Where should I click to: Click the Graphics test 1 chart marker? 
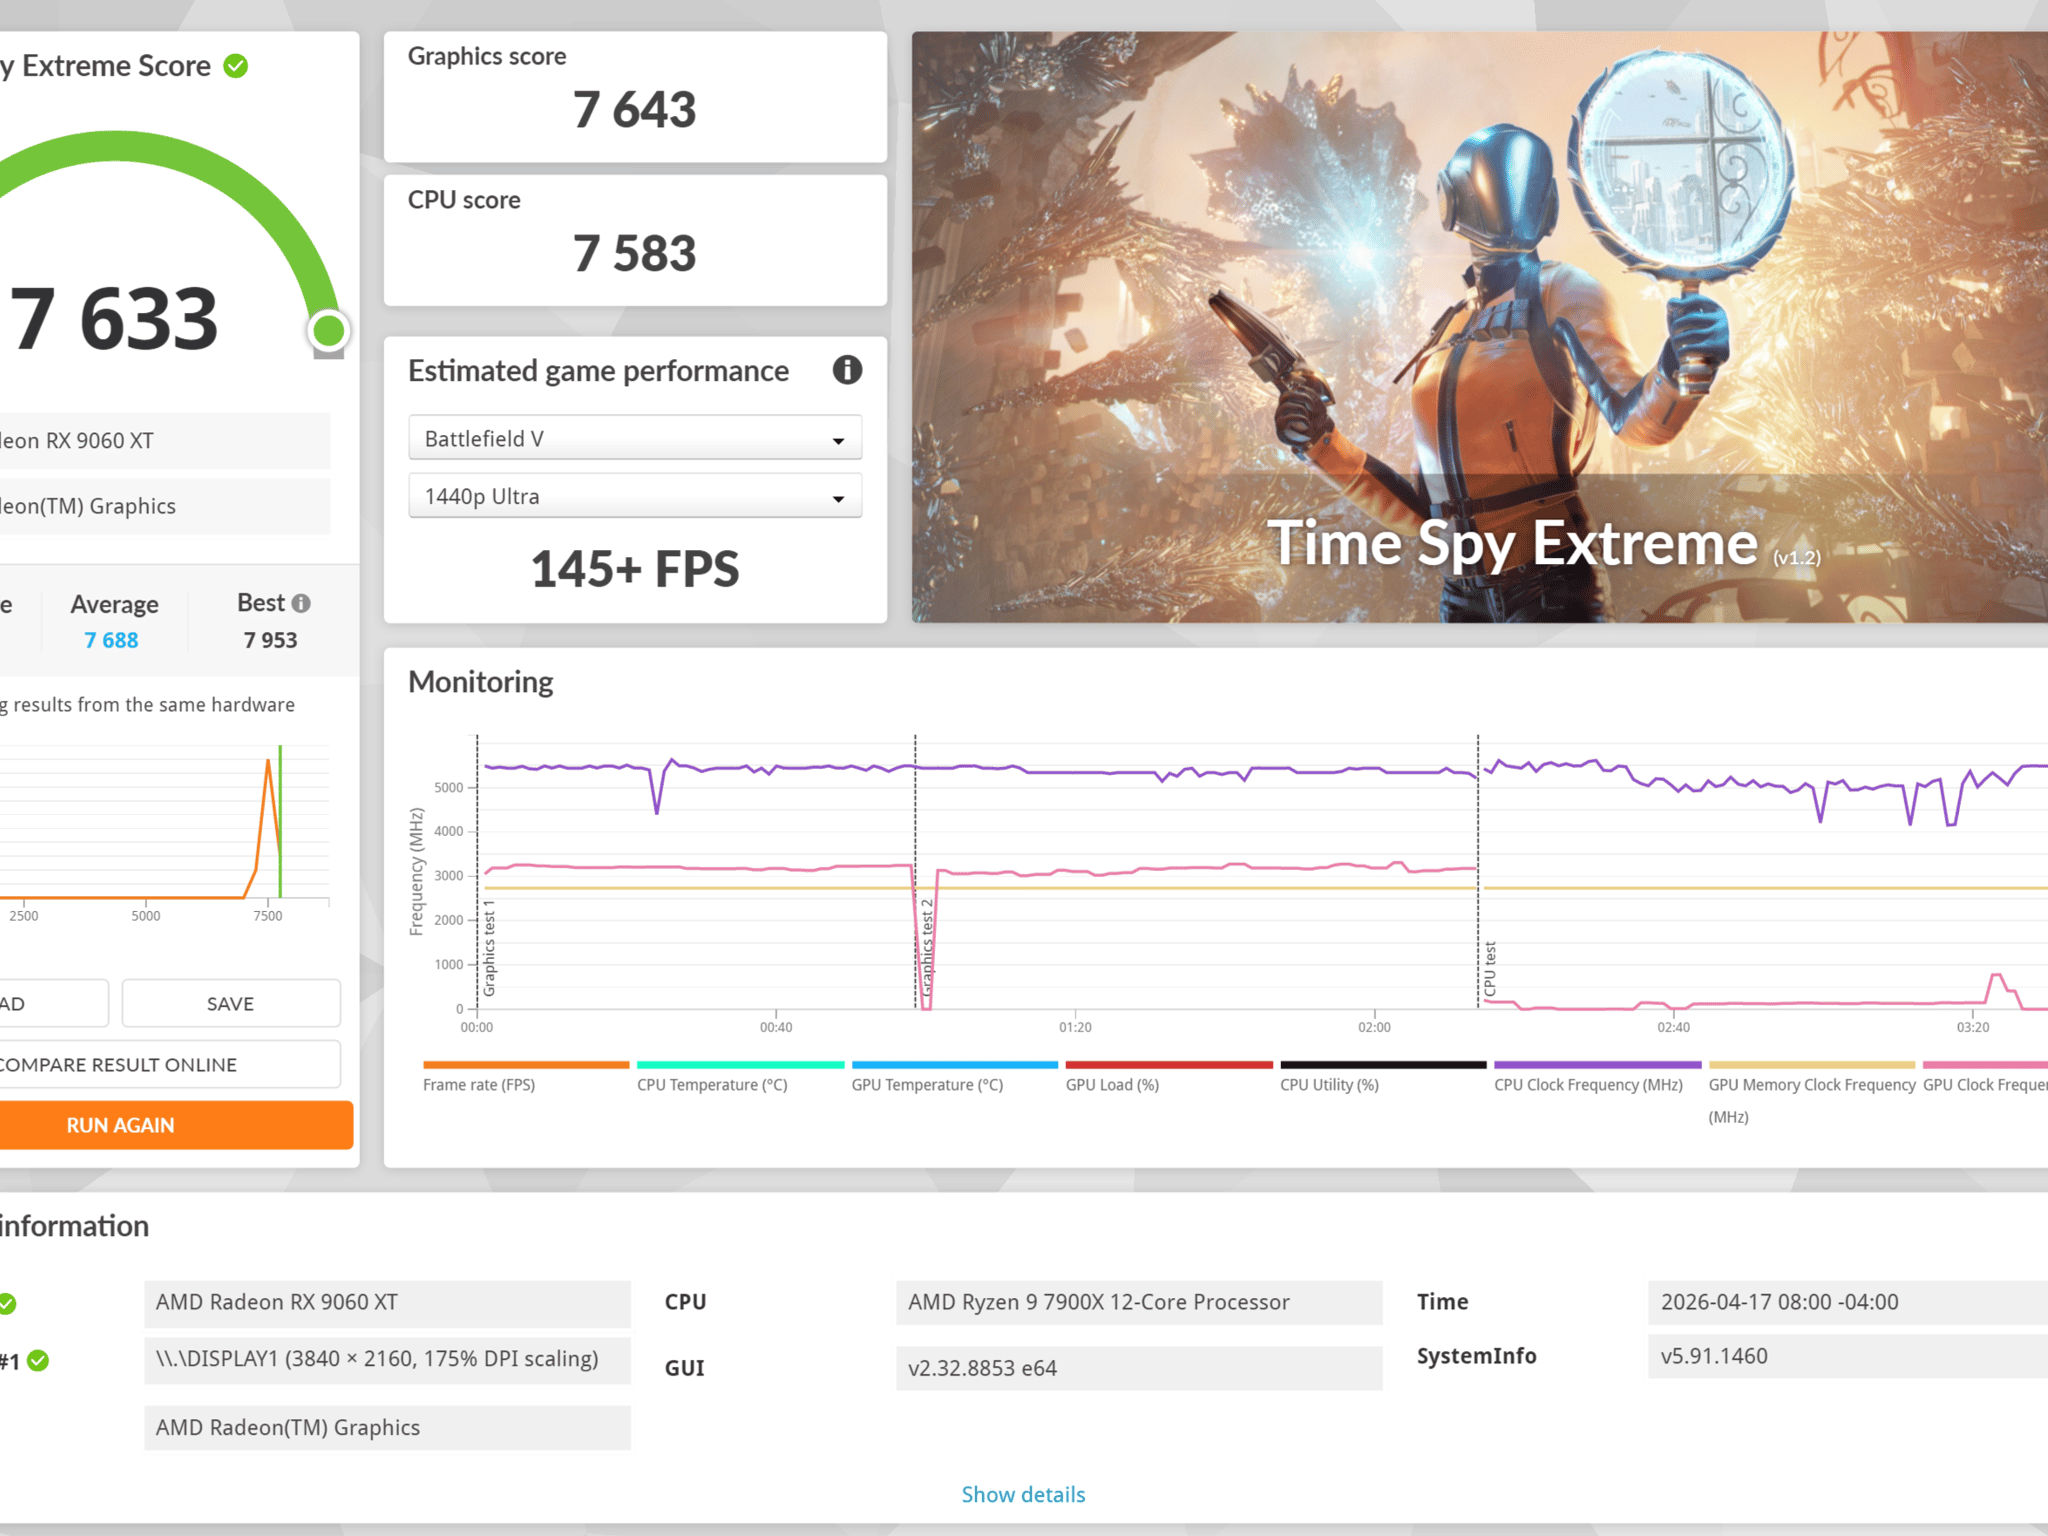coord(489,948)
